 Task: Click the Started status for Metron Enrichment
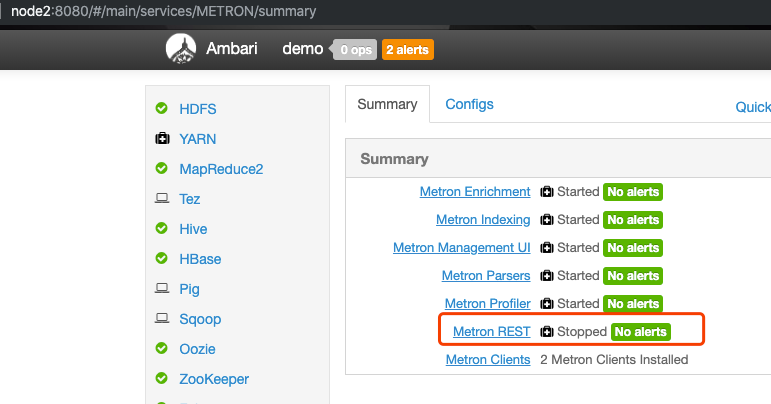578,192
